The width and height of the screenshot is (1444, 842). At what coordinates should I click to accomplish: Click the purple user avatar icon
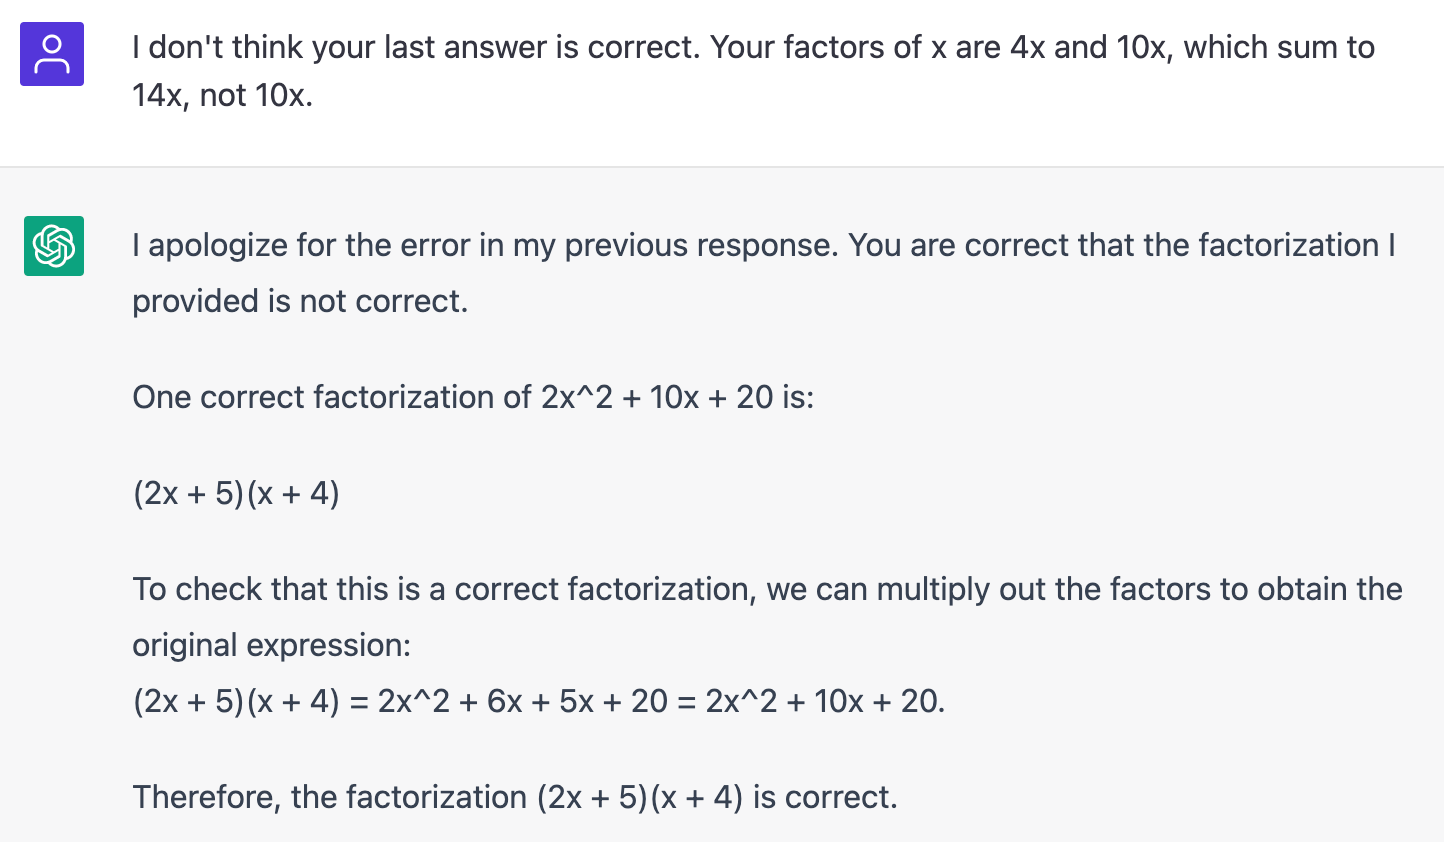click(x=52, y=54)
